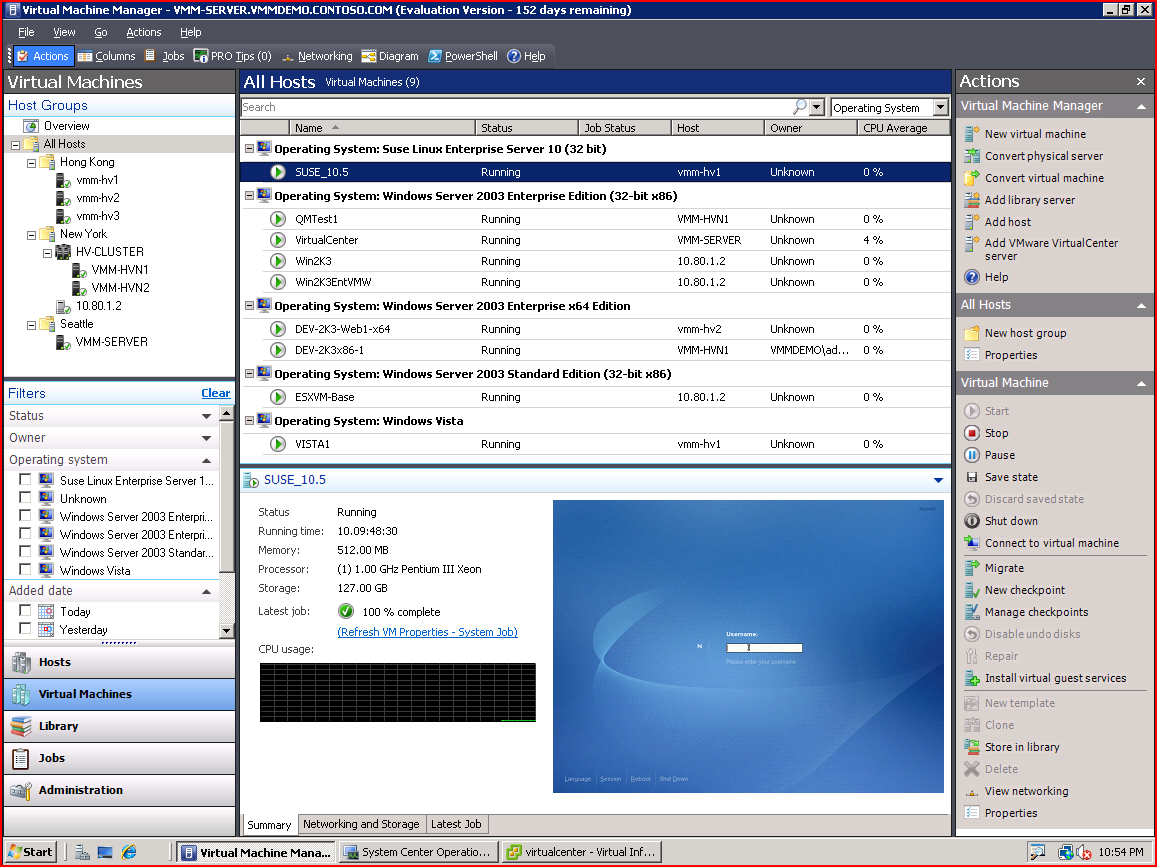The height and width of the screenshot is (867, 1157).
Task: Check the Today added date filter
Action: coord(25,611)
